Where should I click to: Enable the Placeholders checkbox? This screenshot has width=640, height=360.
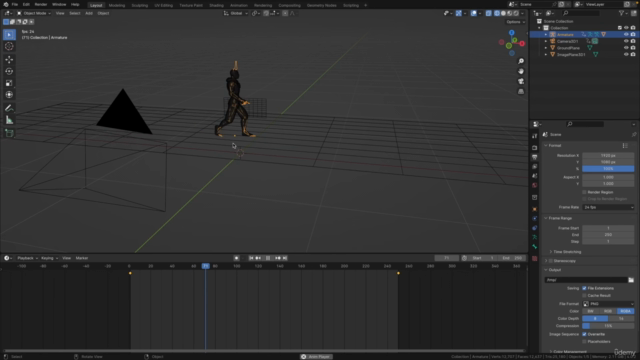(584, 342)
